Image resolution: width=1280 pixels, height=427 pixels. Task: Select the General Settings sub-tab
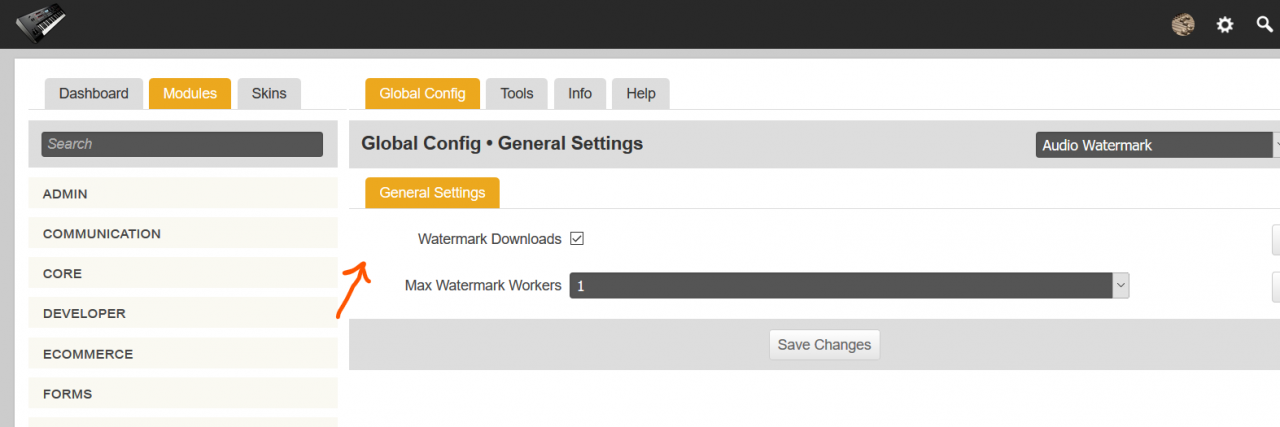point(432,193)
